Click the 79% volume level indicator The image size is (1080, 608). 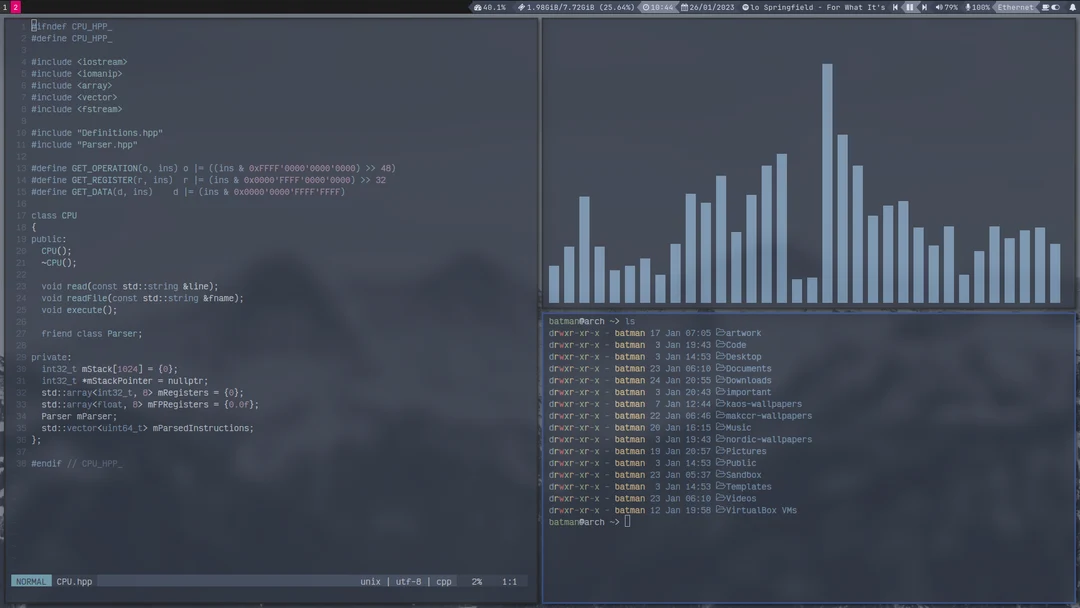[x=950, y=6]
